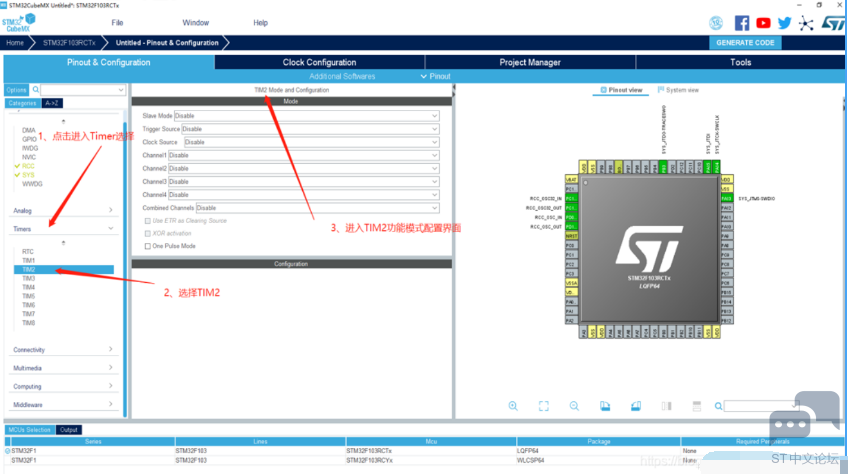Select the Output tab at bottom
This screenshot has width=848, height=474.
(69, 430)
